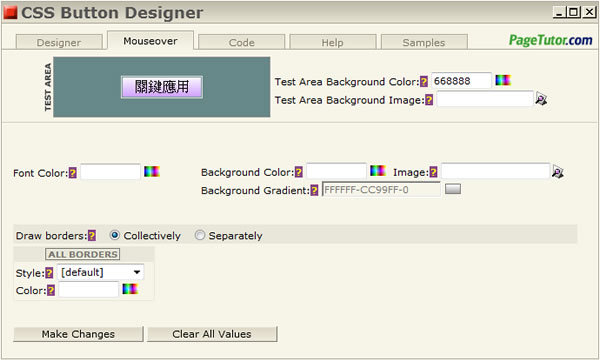This screenshot has width=600, height=362.
Task: Focus the button Image path field
Action: click(x=495, y=171)
